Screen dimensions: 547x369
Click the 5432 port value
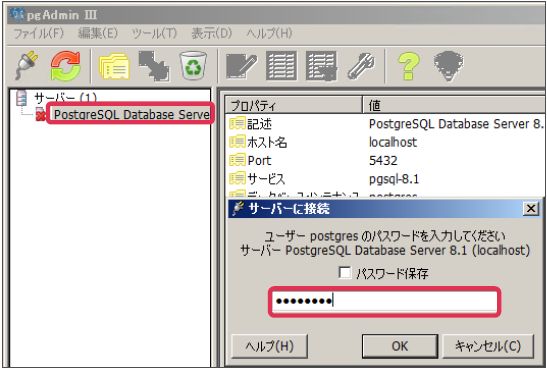383,160
